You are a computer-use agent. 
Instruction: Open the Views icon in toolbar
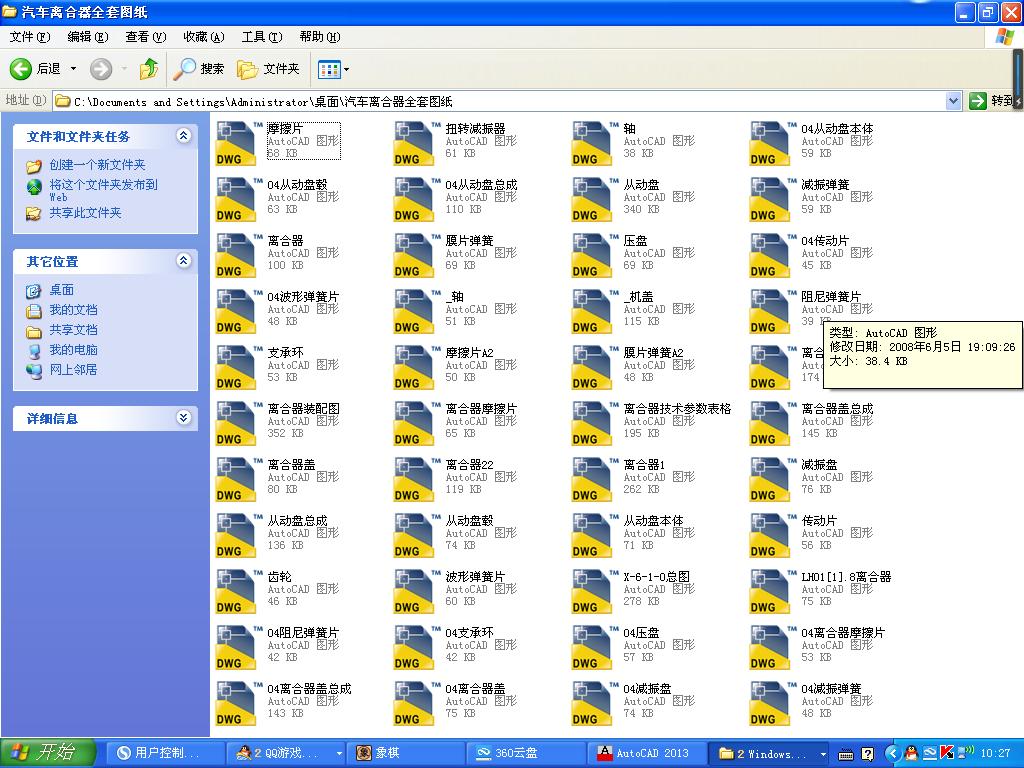click(x=329, y=69)
